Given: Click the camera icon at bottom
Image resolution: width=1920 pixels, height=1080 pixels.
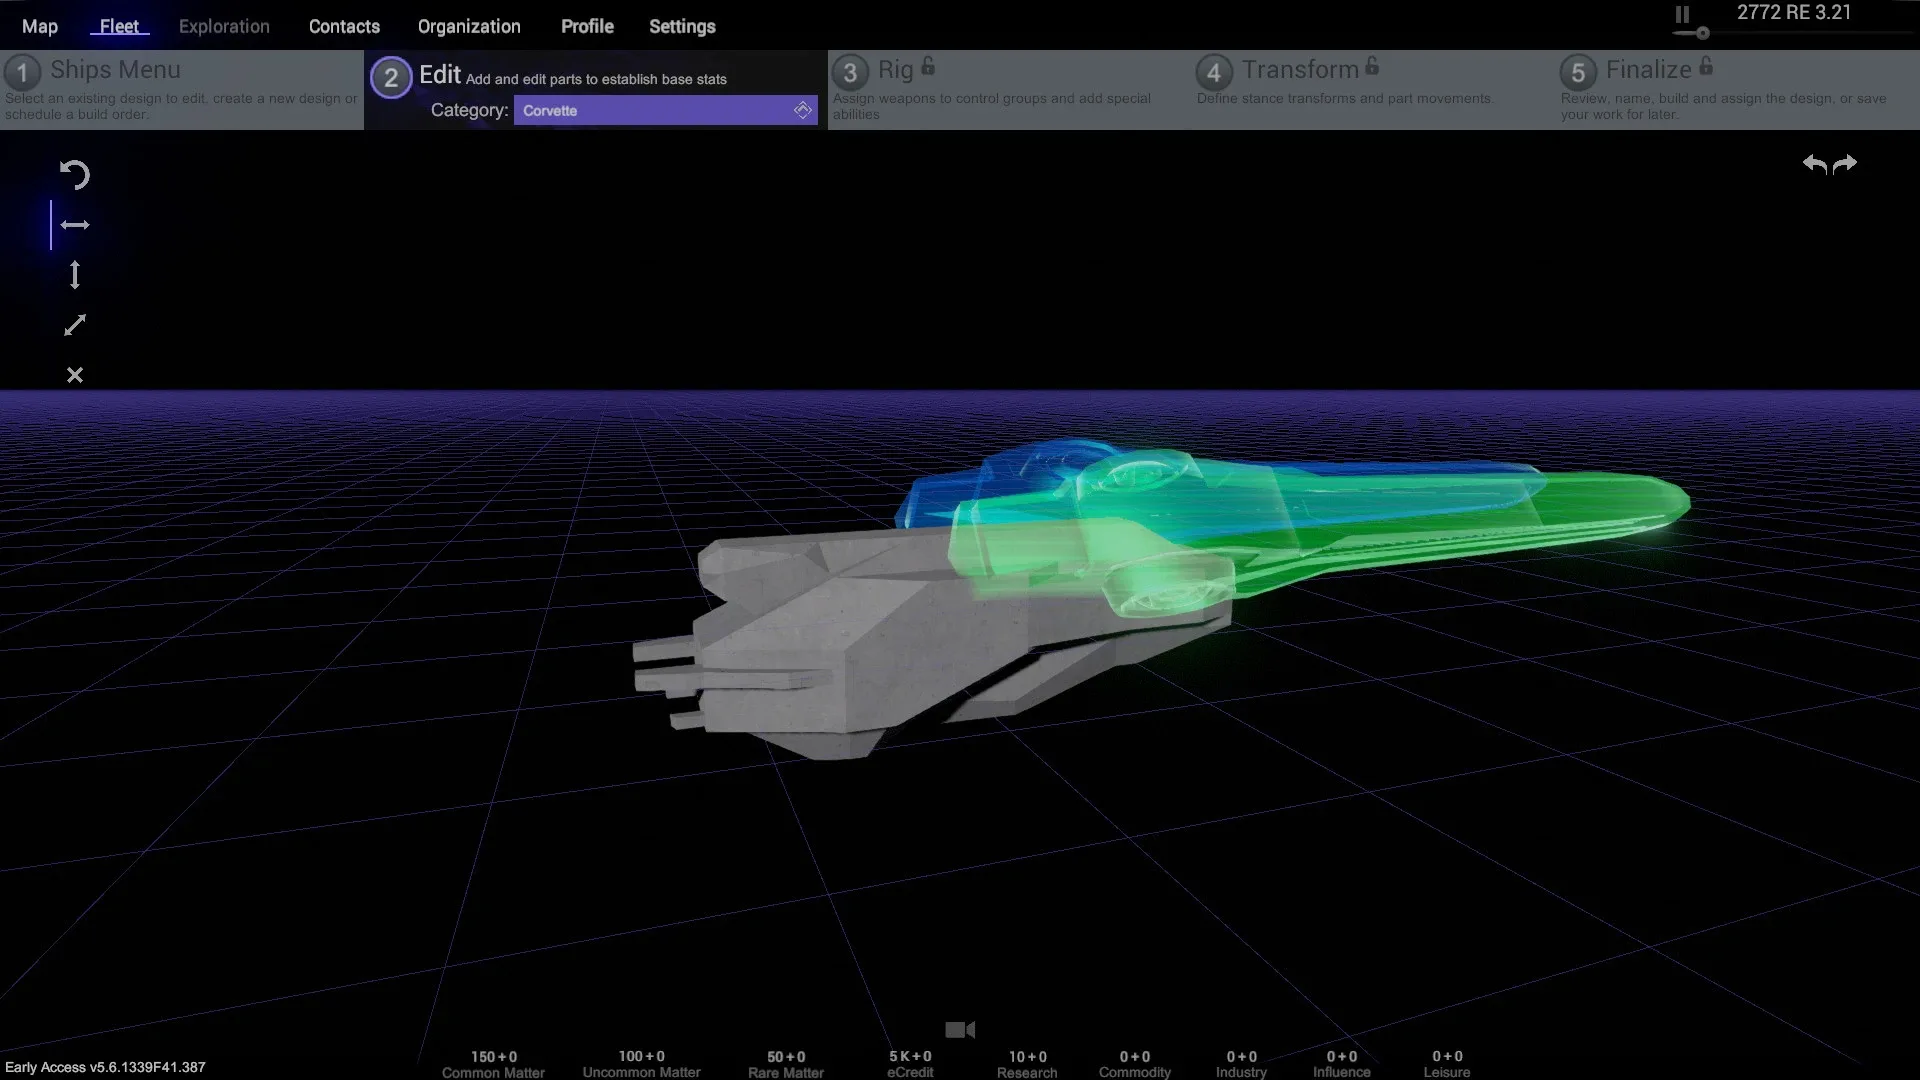Looking at the screenshot, I should coord(960,1029).
